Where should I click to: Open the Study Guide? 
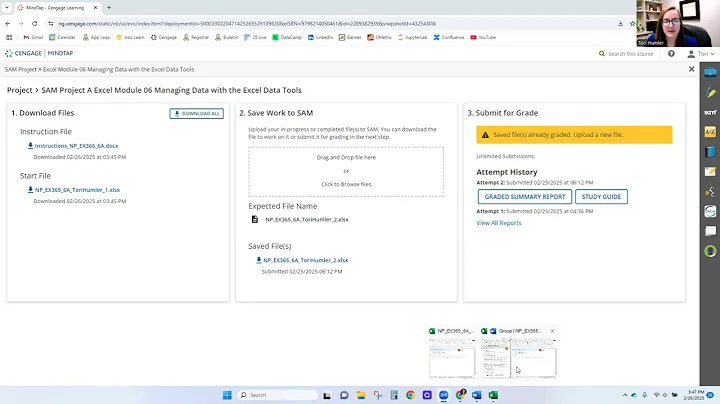pos(601,196)
